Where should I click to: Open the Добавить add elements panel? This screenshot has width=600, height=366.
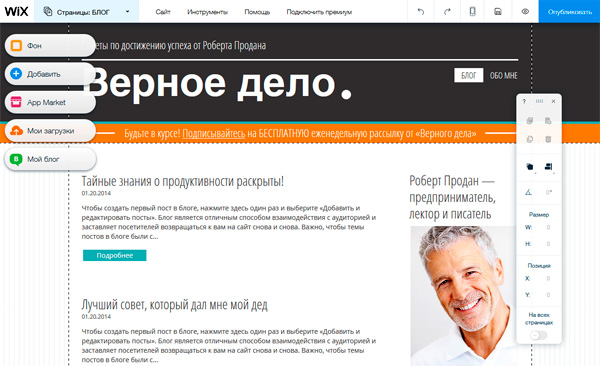click(x=50, y=74)
